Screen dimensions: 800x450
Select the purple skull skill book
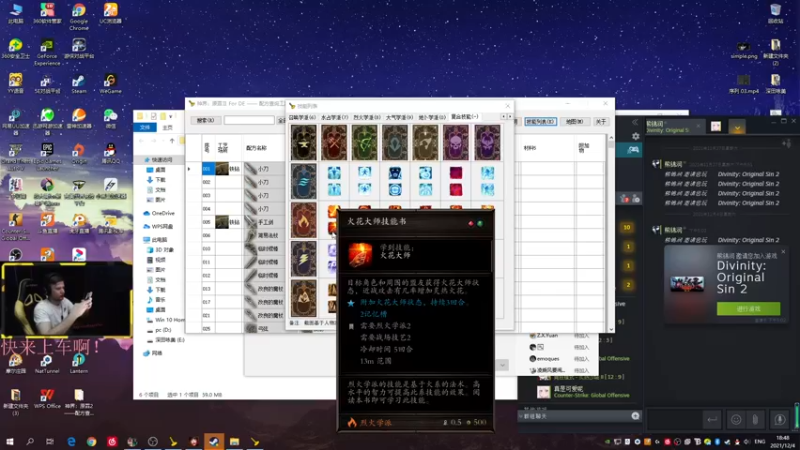456,142
